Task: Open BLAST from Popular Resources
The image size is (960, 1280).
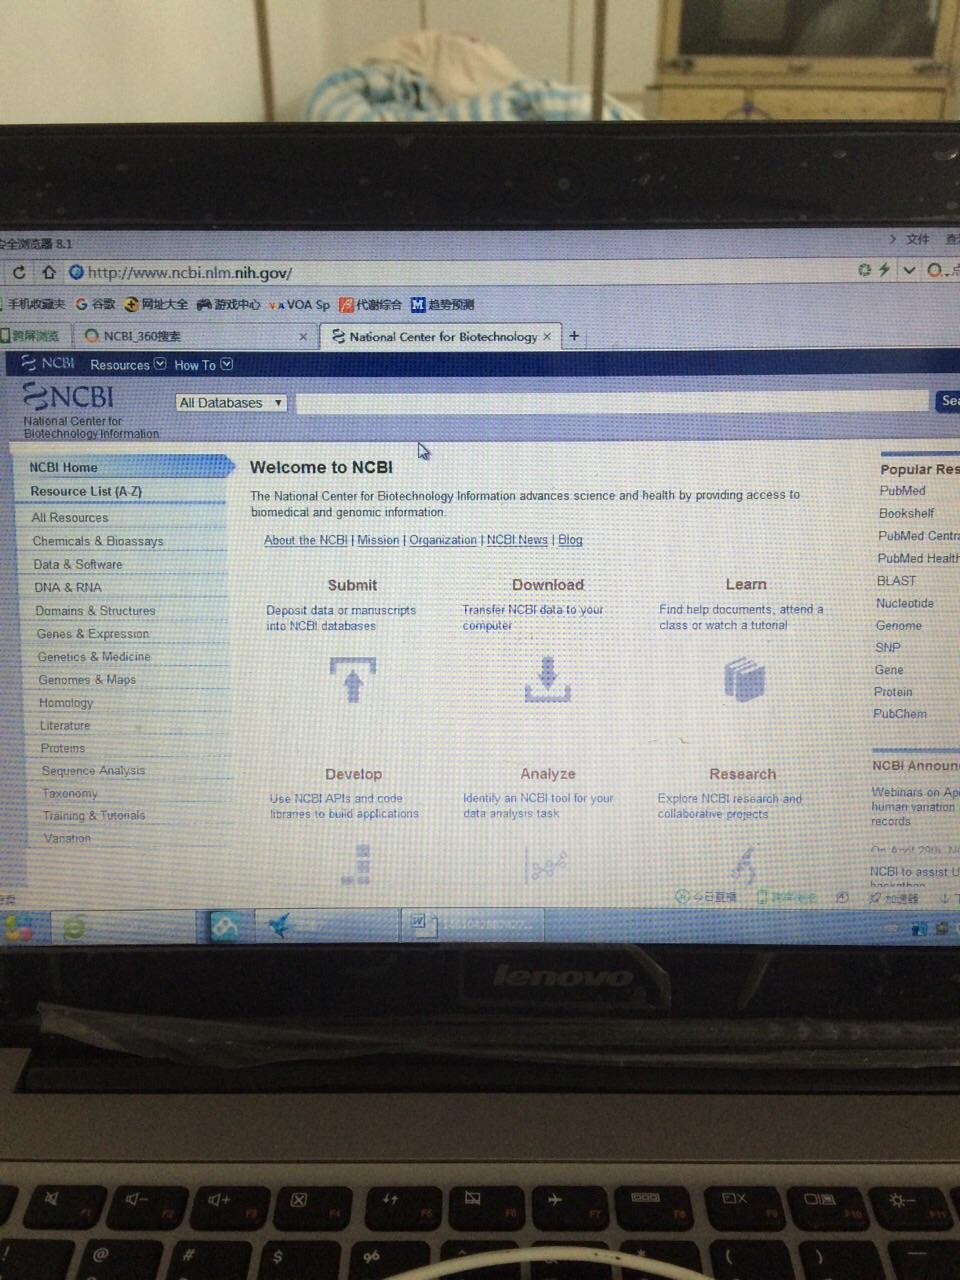Action: 896,580
